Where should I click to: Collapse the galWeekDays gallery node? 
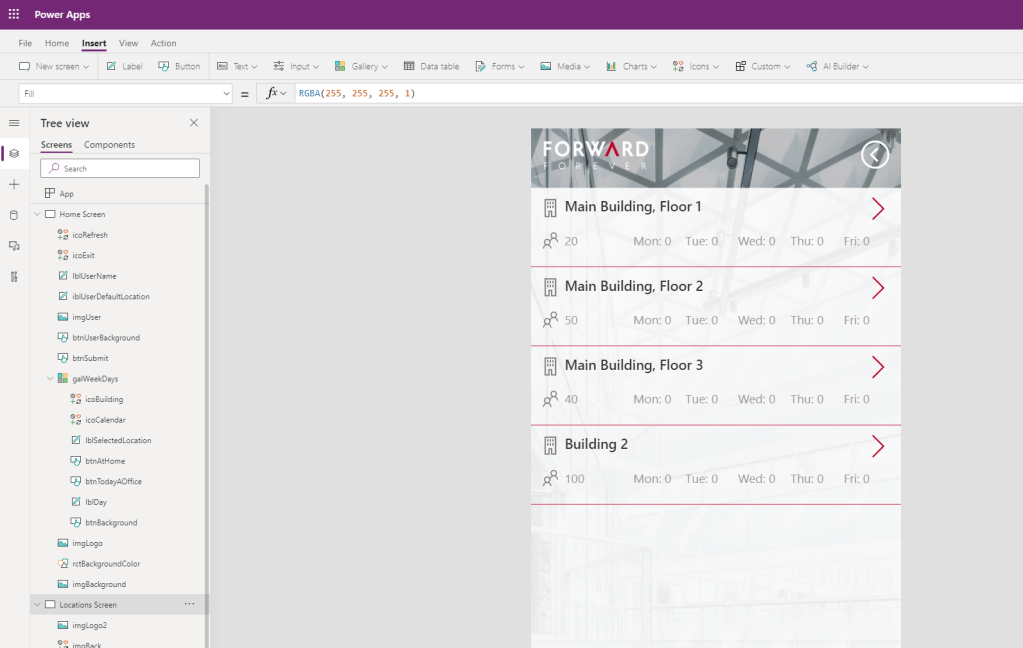pyautogui.click(x=50, y=379)
